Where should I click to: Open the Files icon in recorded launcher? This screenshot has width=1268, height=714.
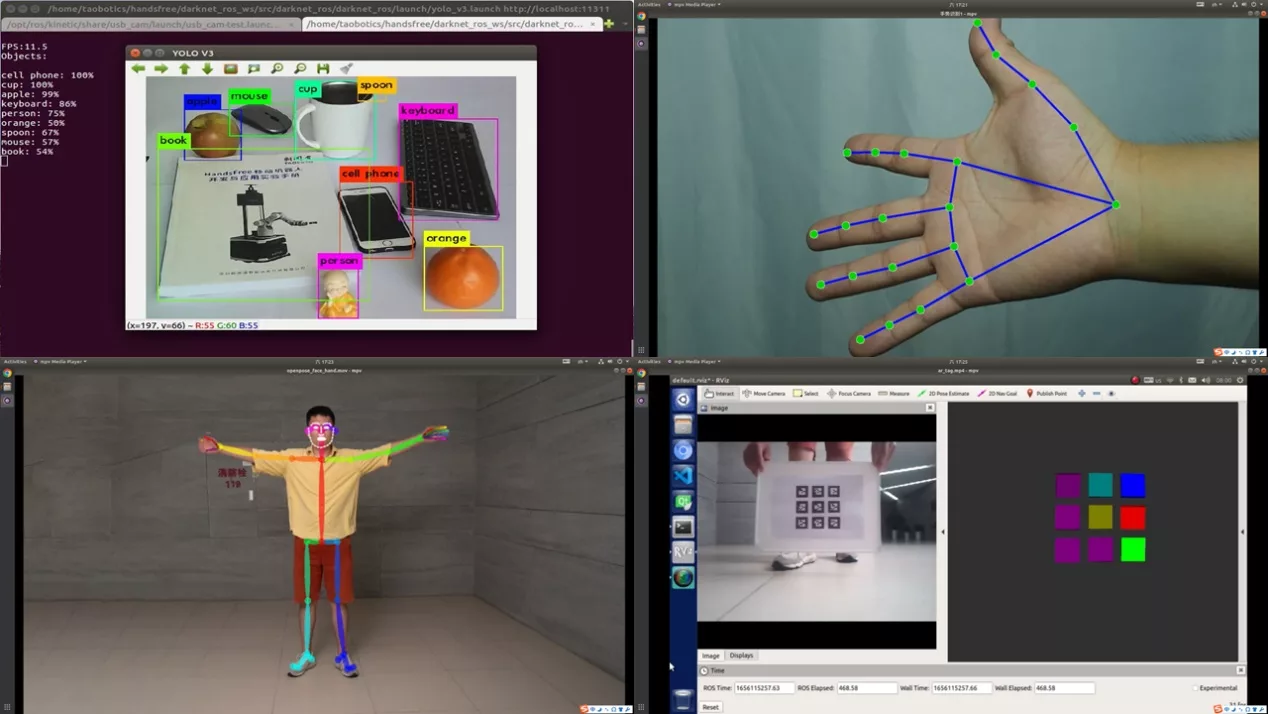(x=683, y=425)
